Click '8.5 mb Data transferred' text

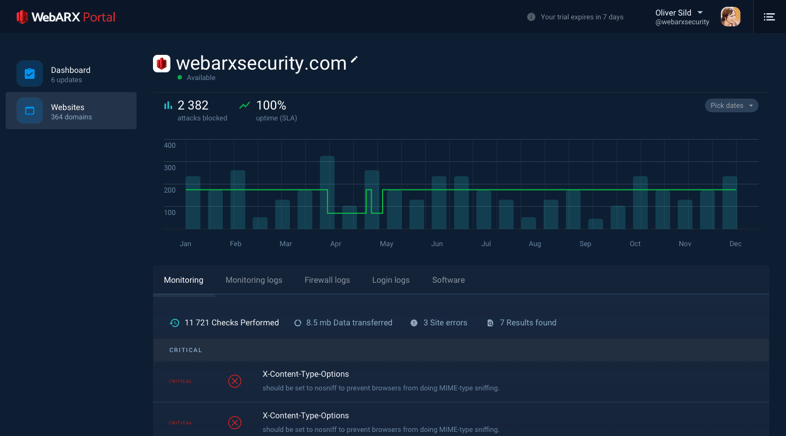(x=349, y=323)
